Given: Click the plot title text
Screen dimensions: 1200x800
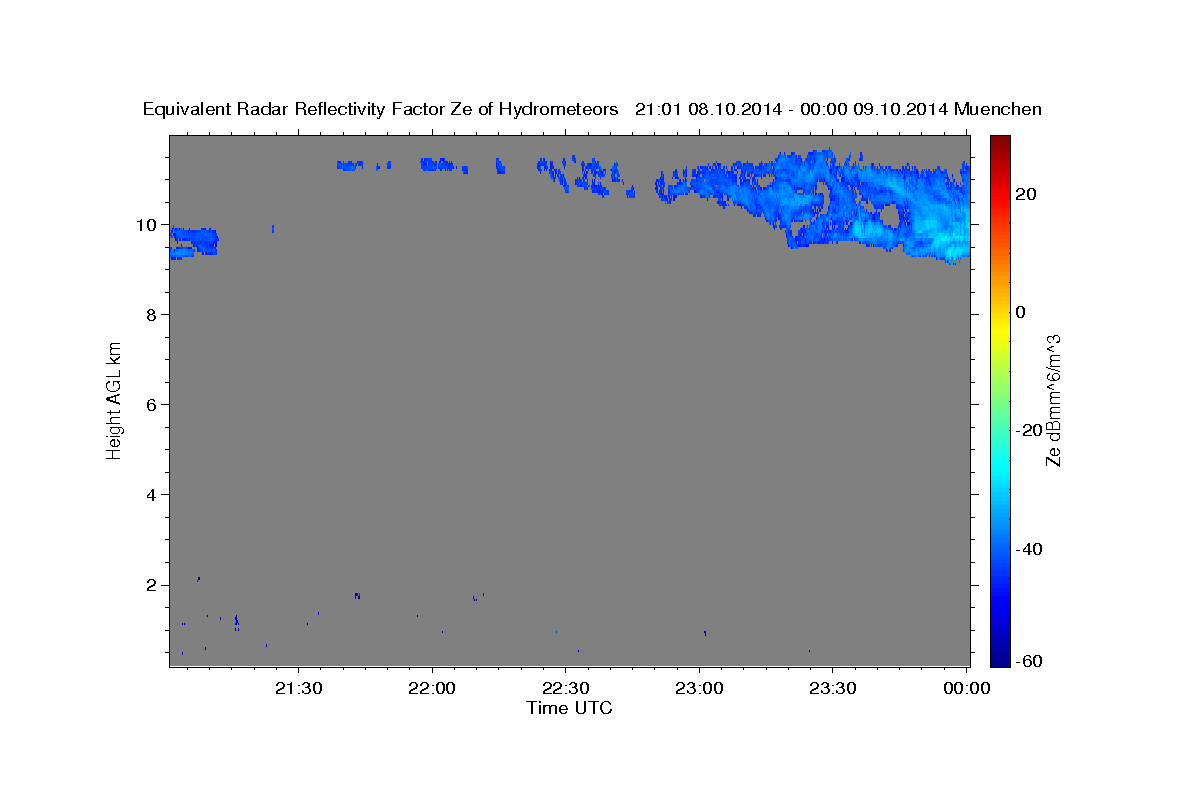Looking at the screenshot, I should pos(593,109).
